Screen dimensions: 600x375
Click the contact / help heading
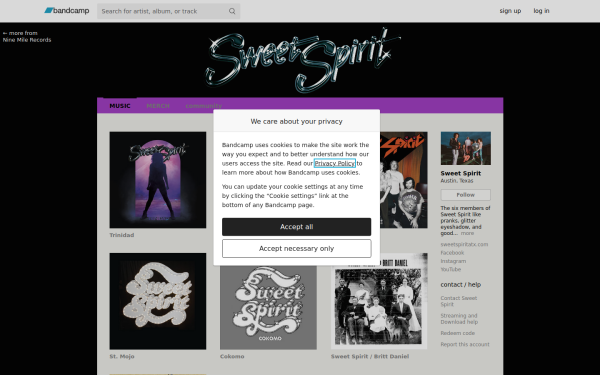pos(461,285)
